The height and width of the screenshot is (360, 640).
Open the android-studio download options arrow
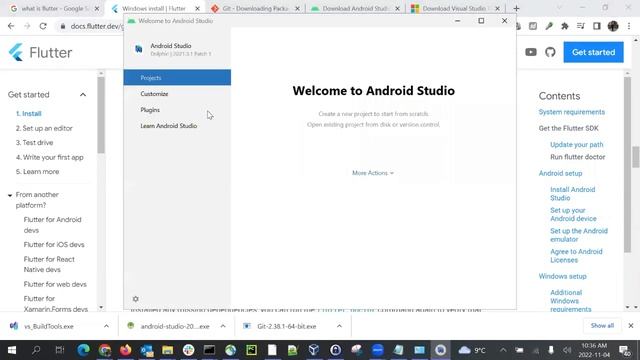click(x=223, y=326)
